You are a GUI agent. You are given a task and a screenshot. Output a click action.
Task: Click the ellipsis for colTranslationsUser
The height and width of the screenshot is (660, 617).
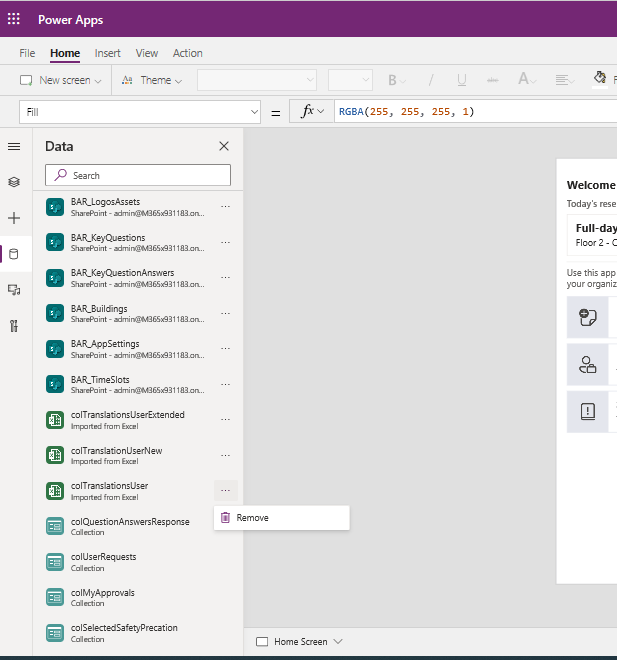coord(226,491)
